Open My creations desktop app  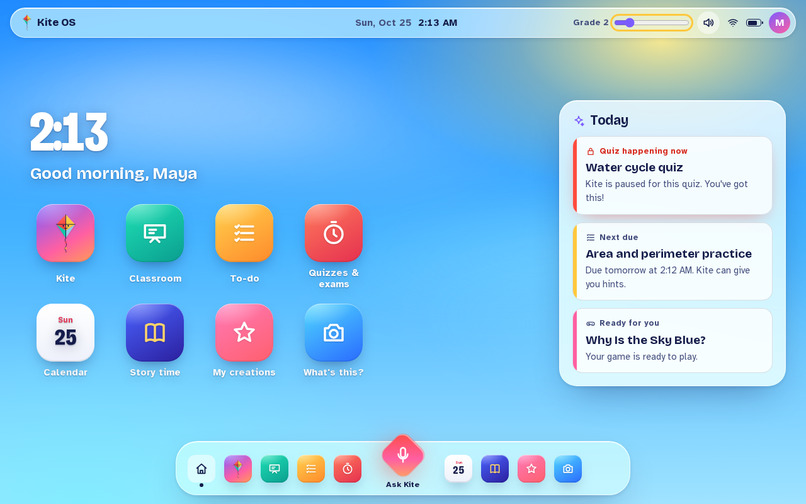[x=244, y=333]
